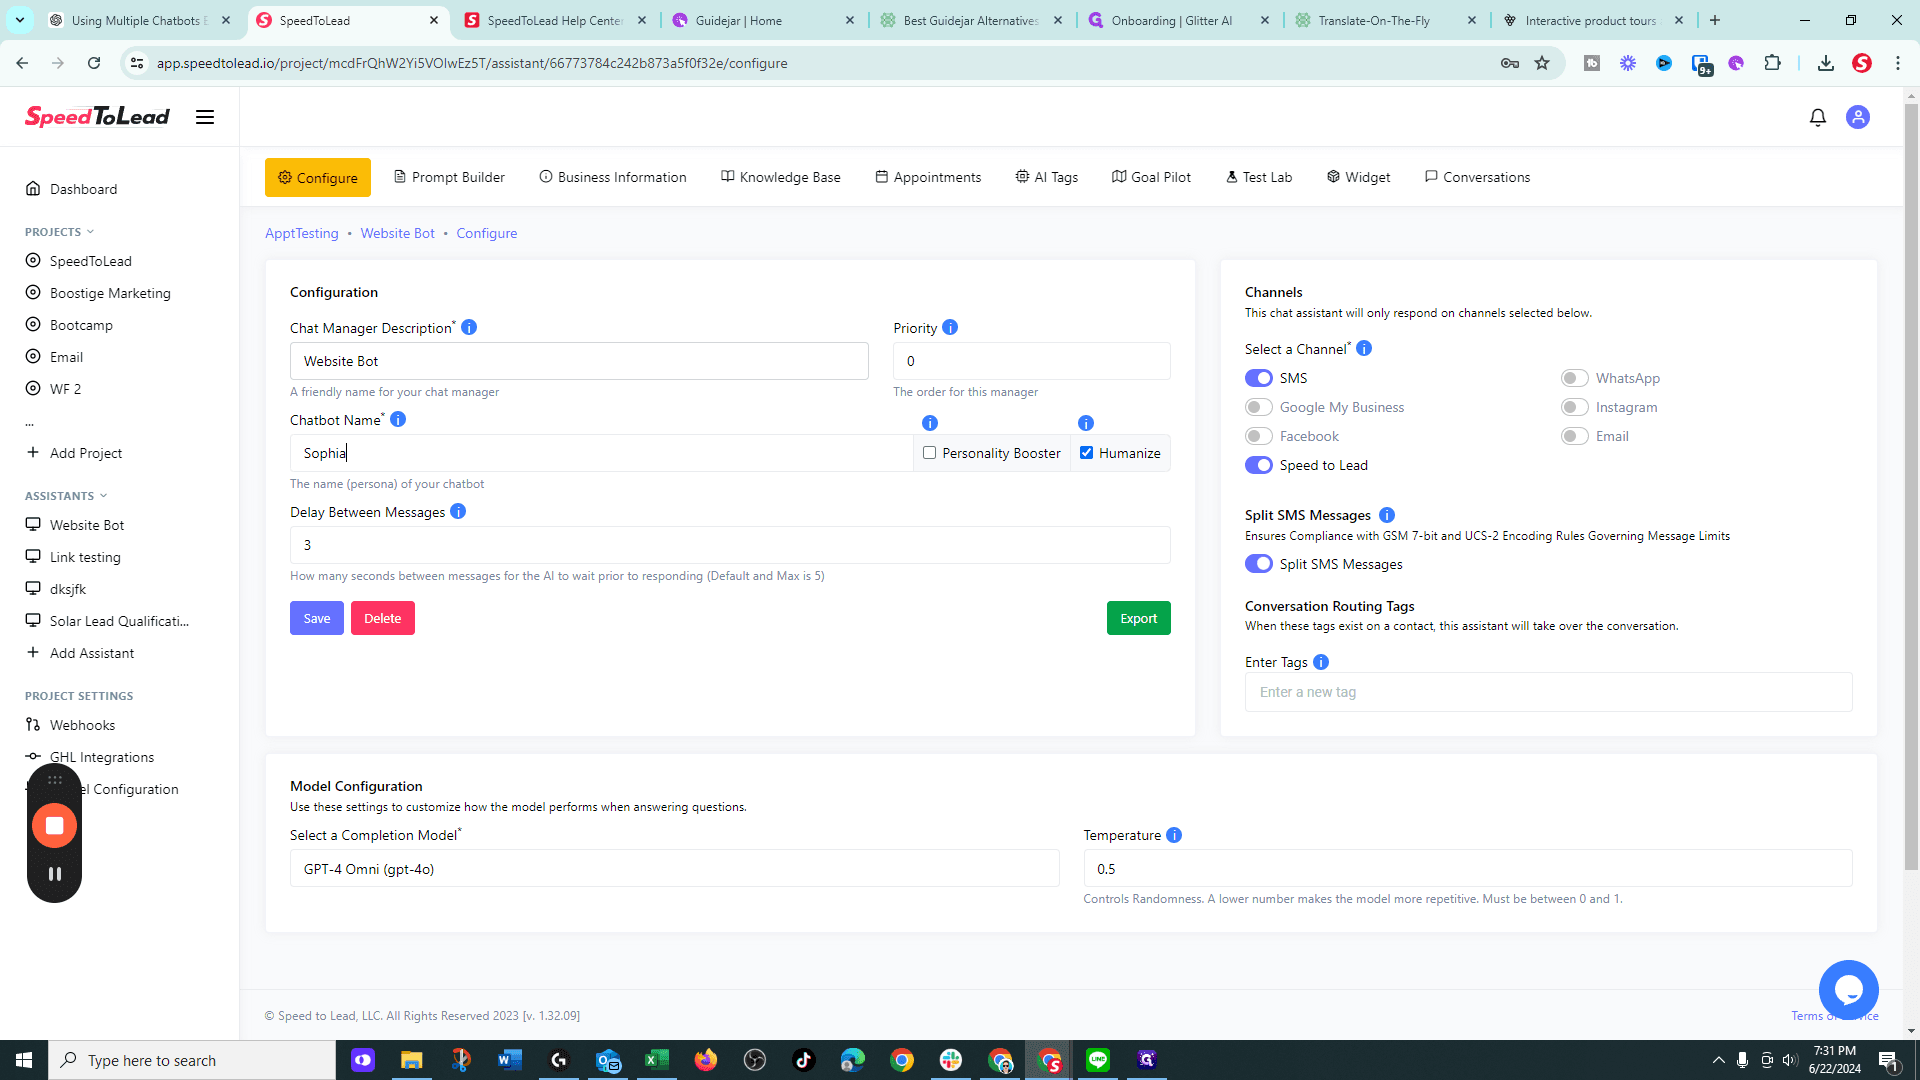Open Excel from the taskbar
Image resolution: width=1920 pixels, height=1080 pixels.
[657, 1060]
